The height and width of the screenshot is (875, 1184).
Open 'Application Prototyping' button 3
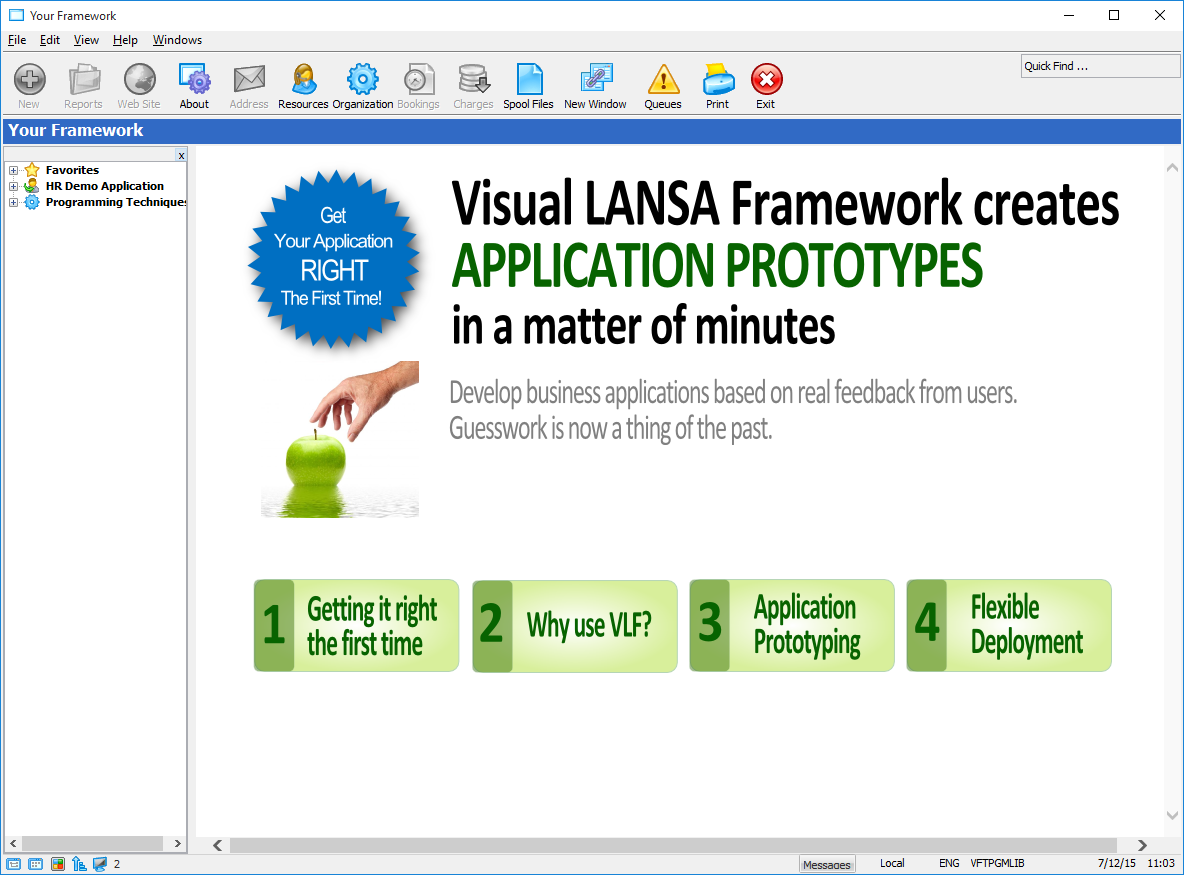[x=792, y=626]
